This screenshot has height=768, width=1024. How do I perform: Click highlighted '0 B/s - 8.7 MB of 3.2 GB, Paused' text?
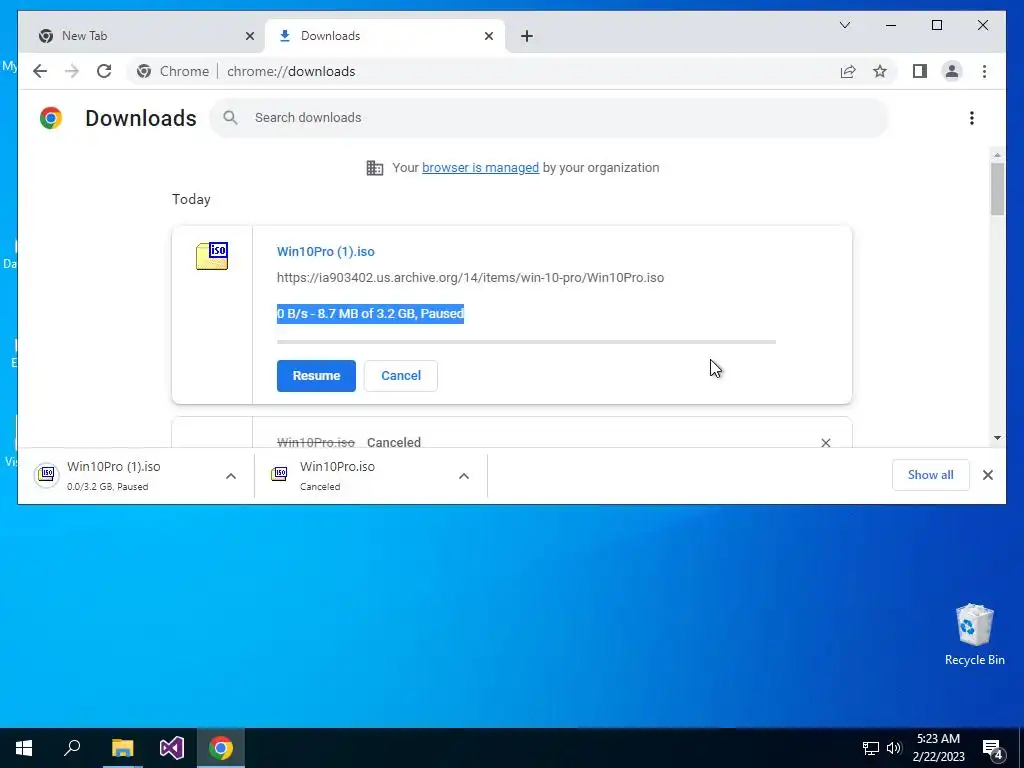pyautogui.click(x=370, y=313)
